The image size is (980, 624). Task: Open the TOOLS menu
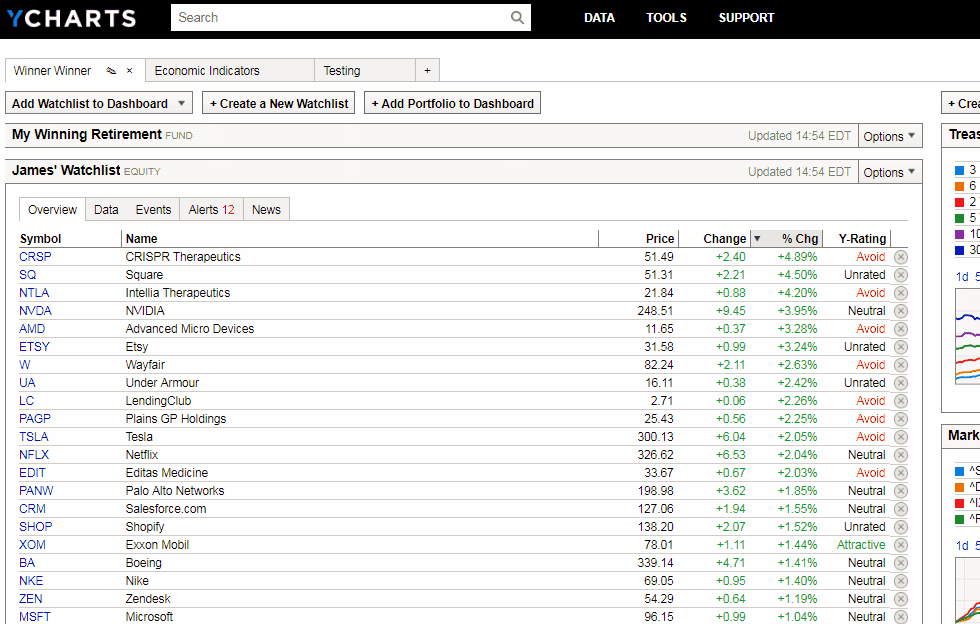(x=666, y=18)
